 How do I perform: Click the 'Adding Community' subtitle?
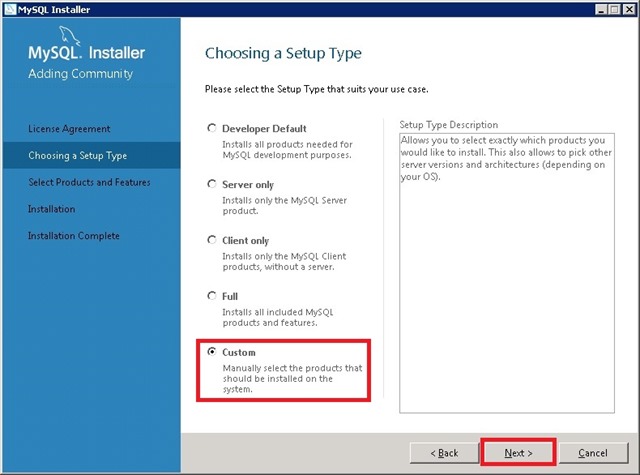(x=80, y=73)
